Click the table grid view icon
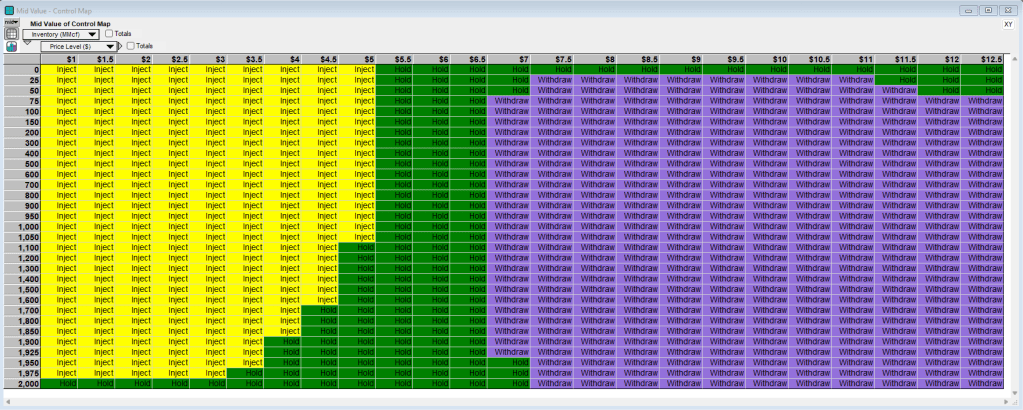The width and height of the screenshot is (1023, 410). tap(12, 33)
